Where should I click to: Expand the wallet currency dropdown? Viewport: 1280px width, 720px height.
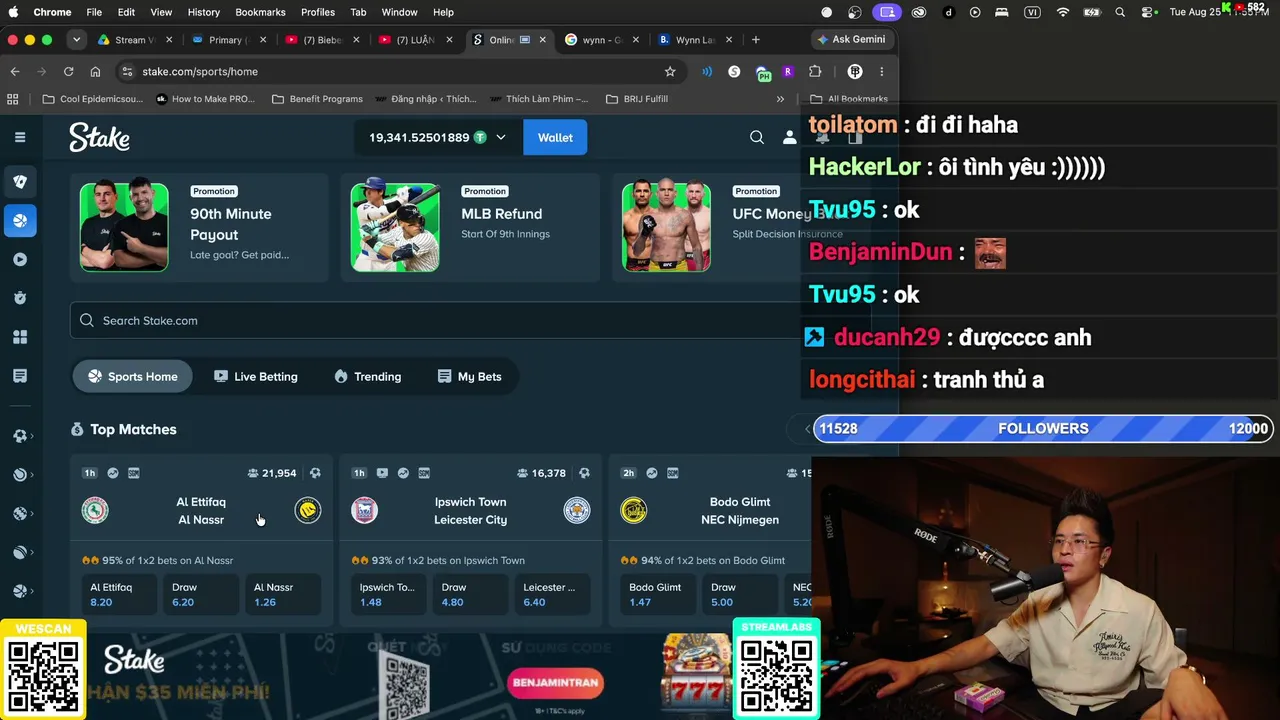click(501, 137)
